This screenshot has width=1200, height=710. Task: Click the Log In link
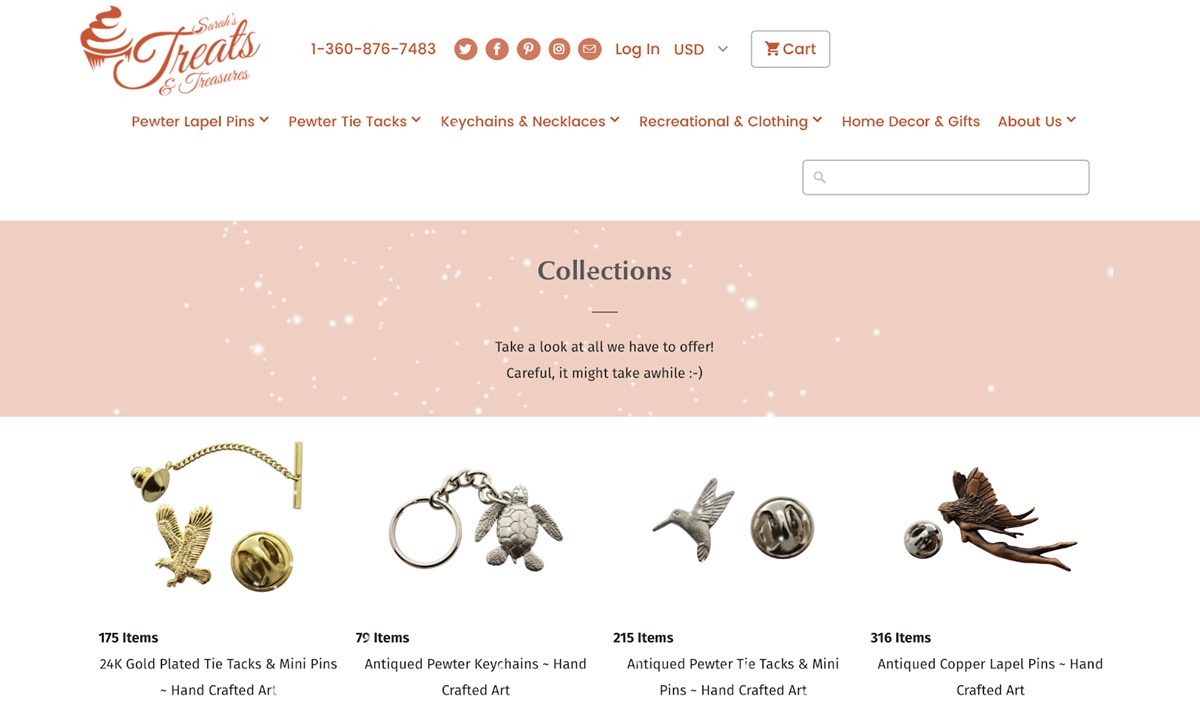(637, 49)
